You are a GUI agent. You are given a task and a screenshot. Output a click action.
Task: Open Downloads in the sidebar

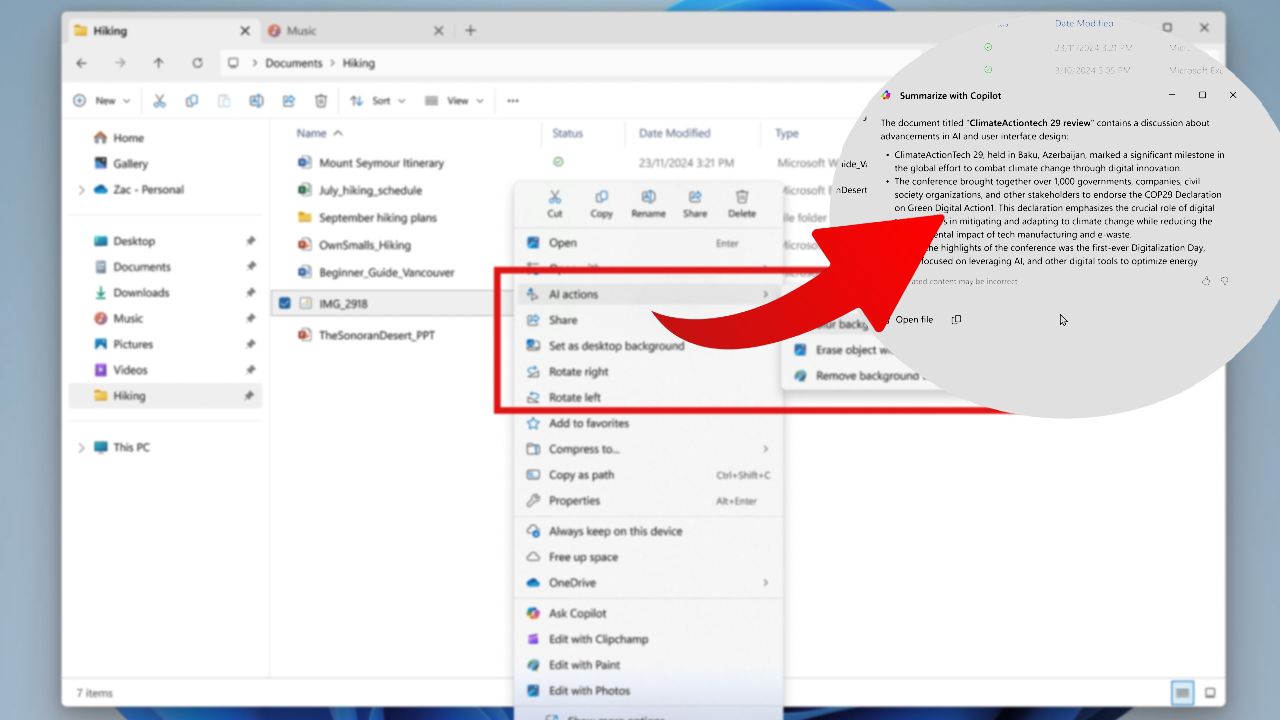pos(141,293)
